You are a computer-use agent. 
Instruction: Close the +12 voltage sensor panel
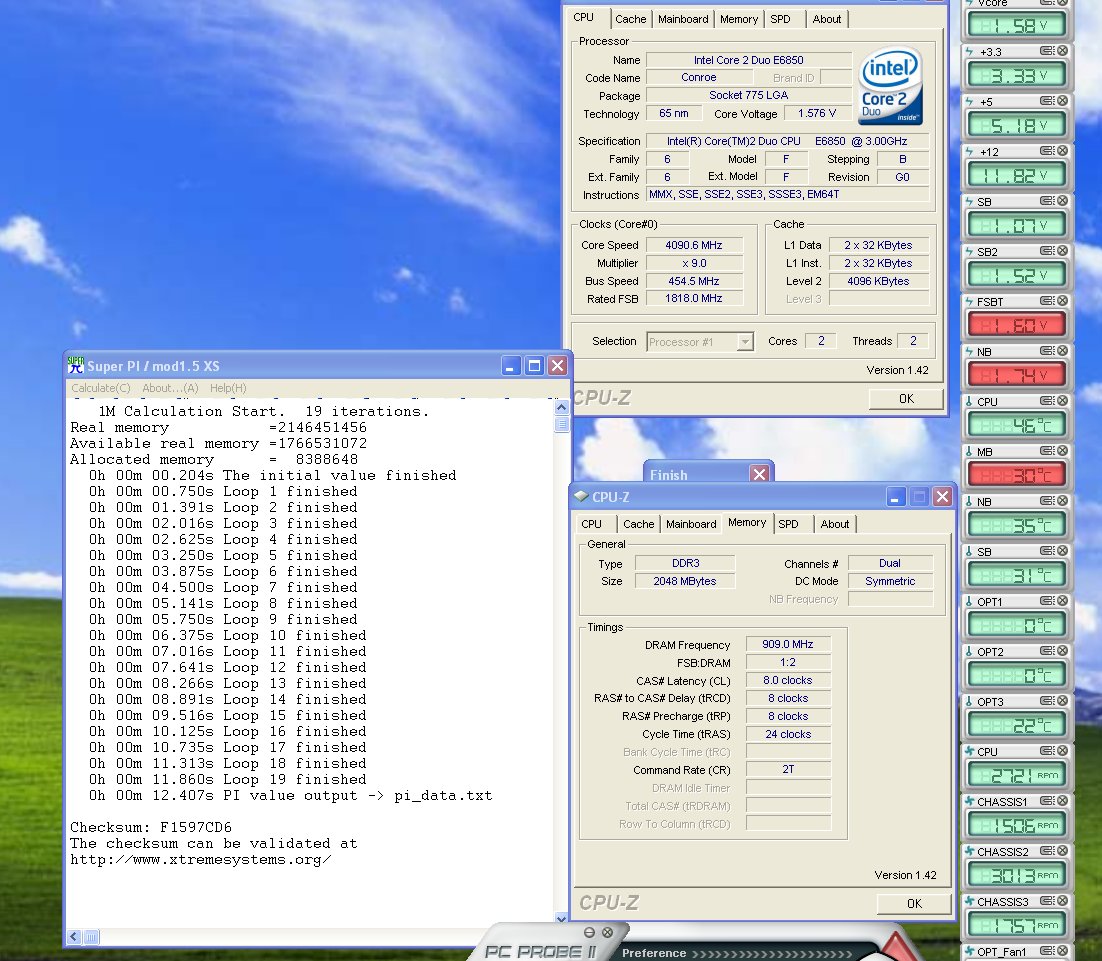[x=1062, y=151]
